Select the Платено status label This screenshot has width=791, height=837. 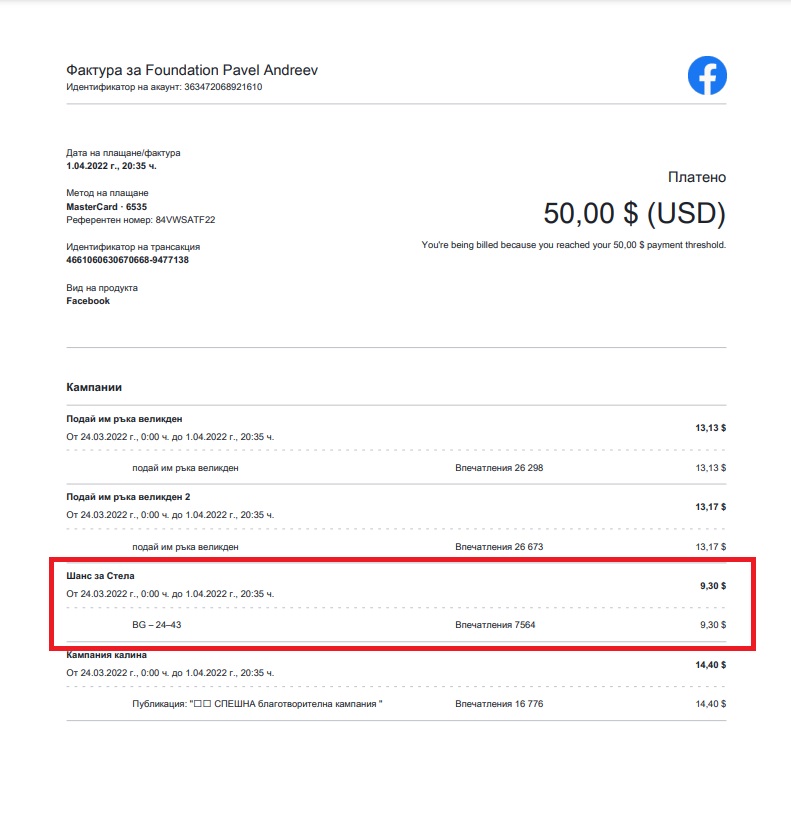697,177
